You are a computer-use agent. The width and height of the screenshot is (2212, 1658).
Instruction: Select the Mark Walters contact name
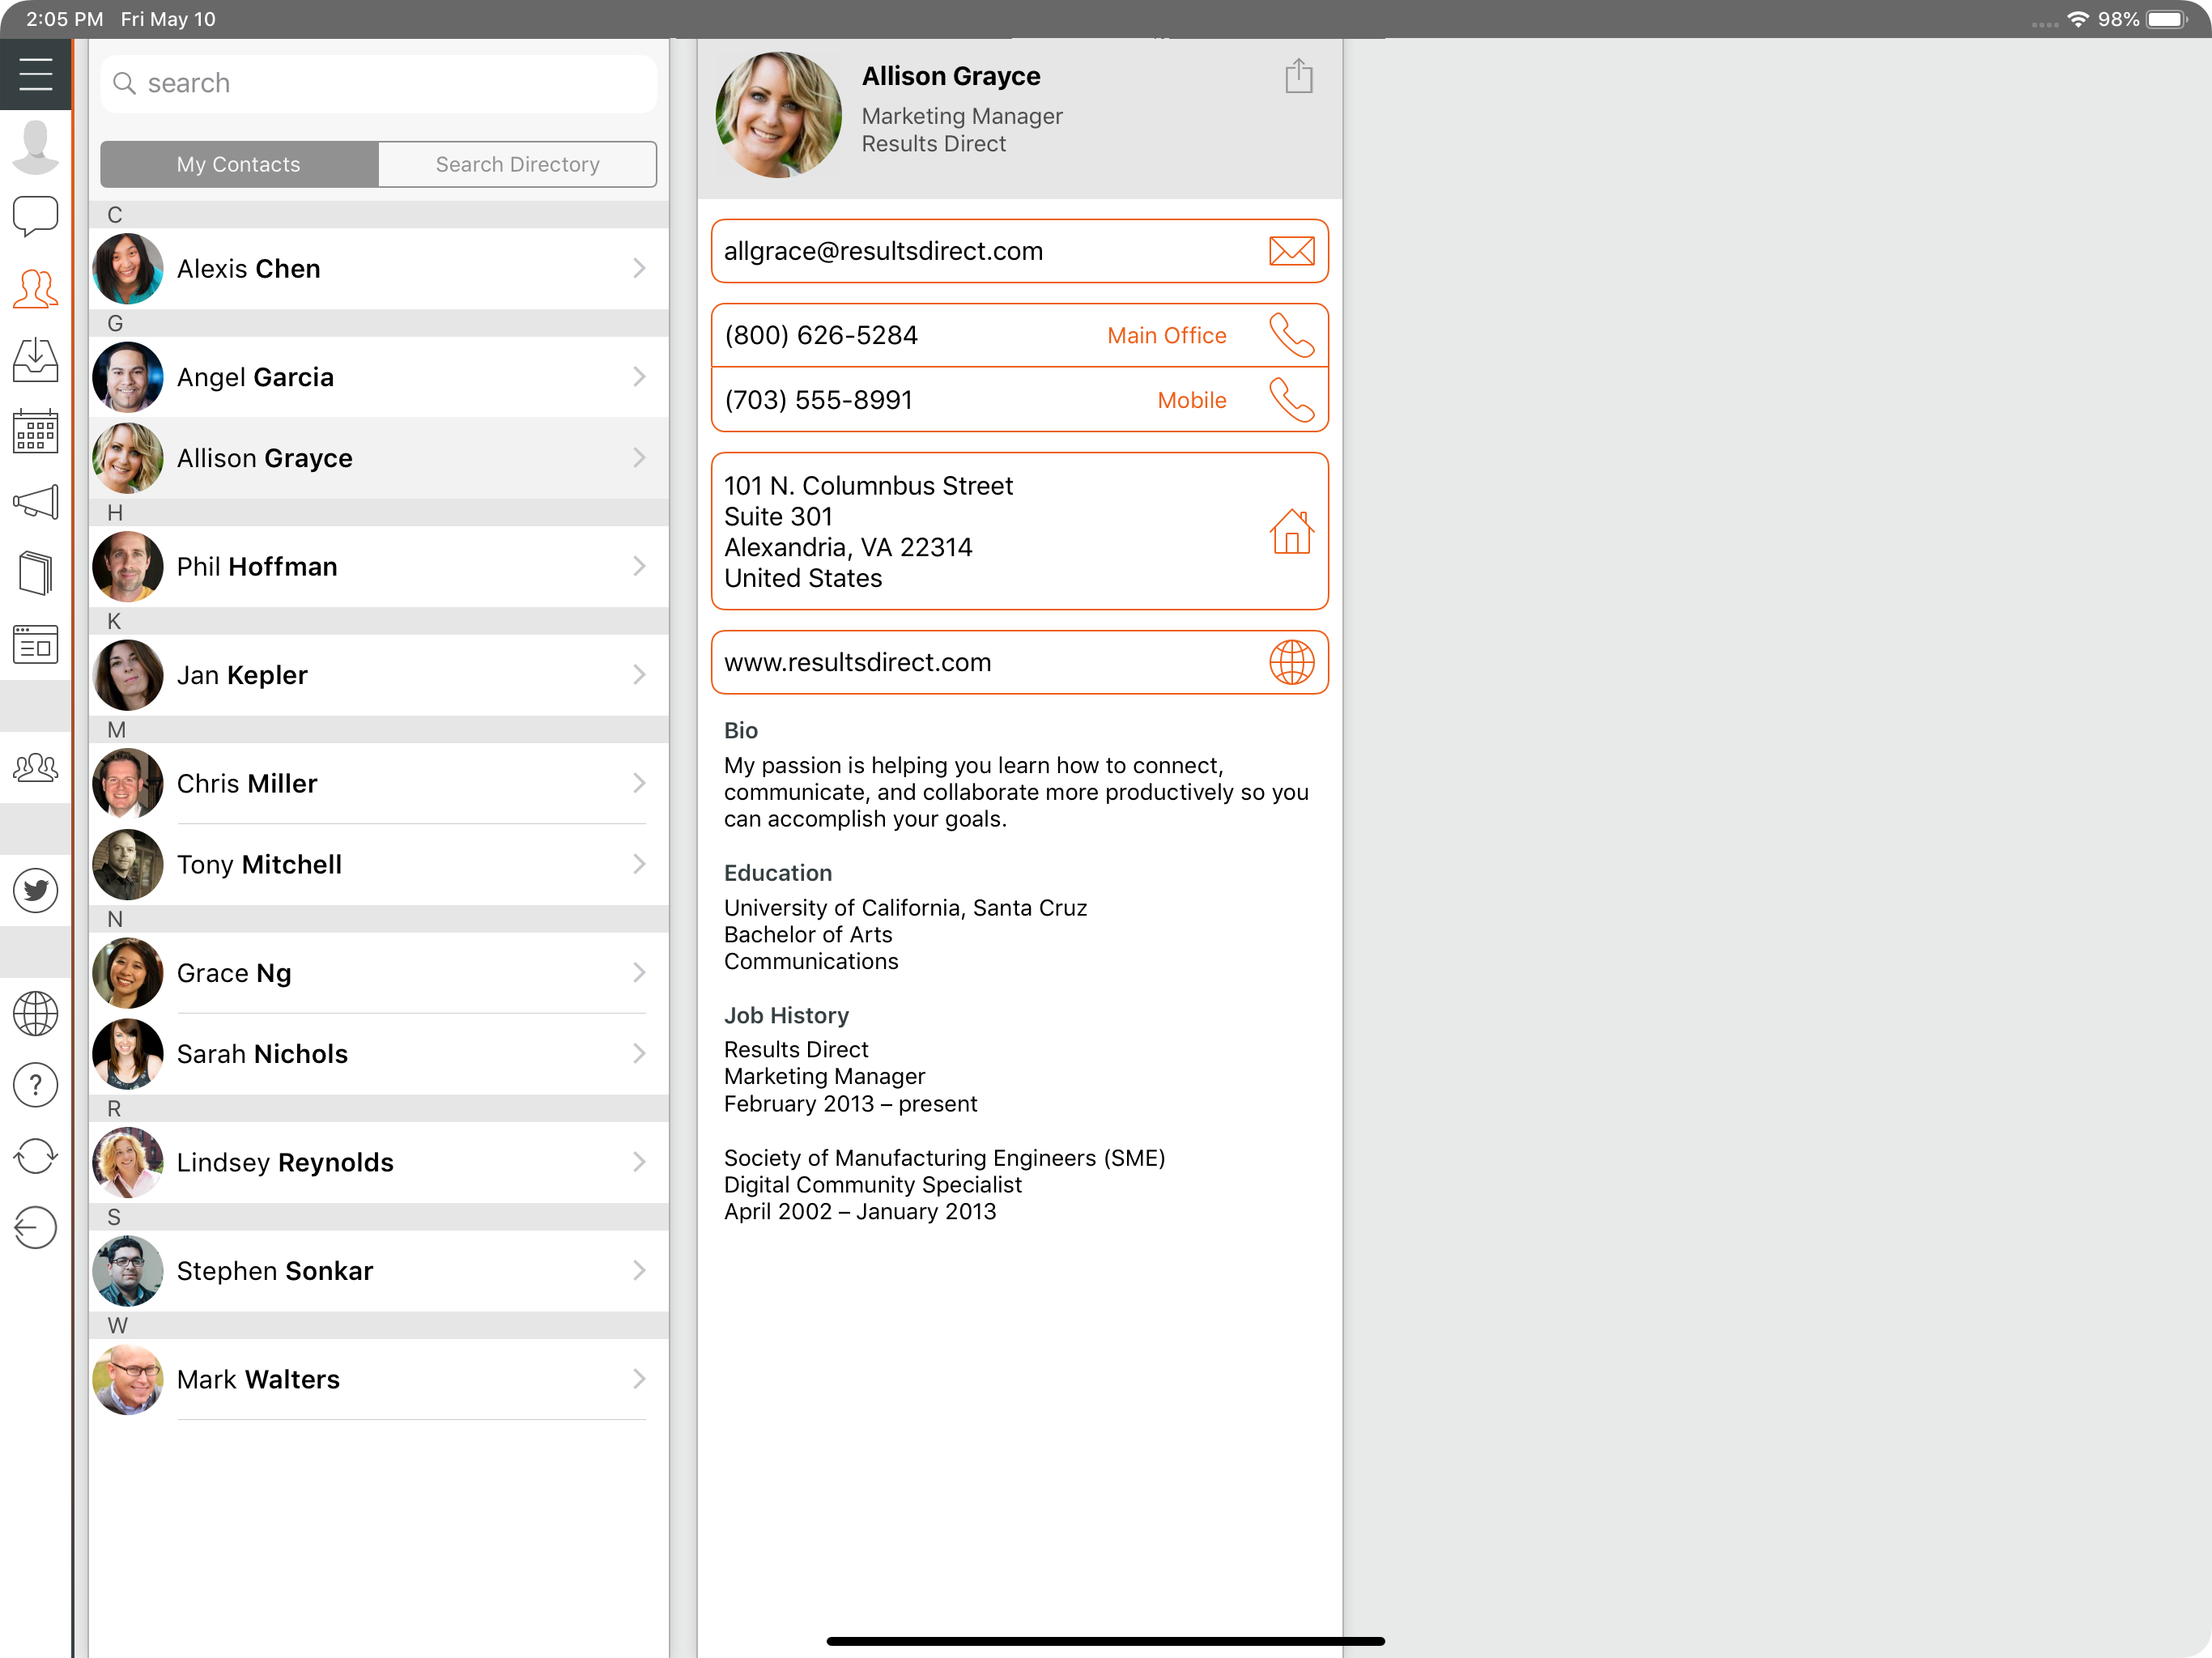click(258, 1379)
